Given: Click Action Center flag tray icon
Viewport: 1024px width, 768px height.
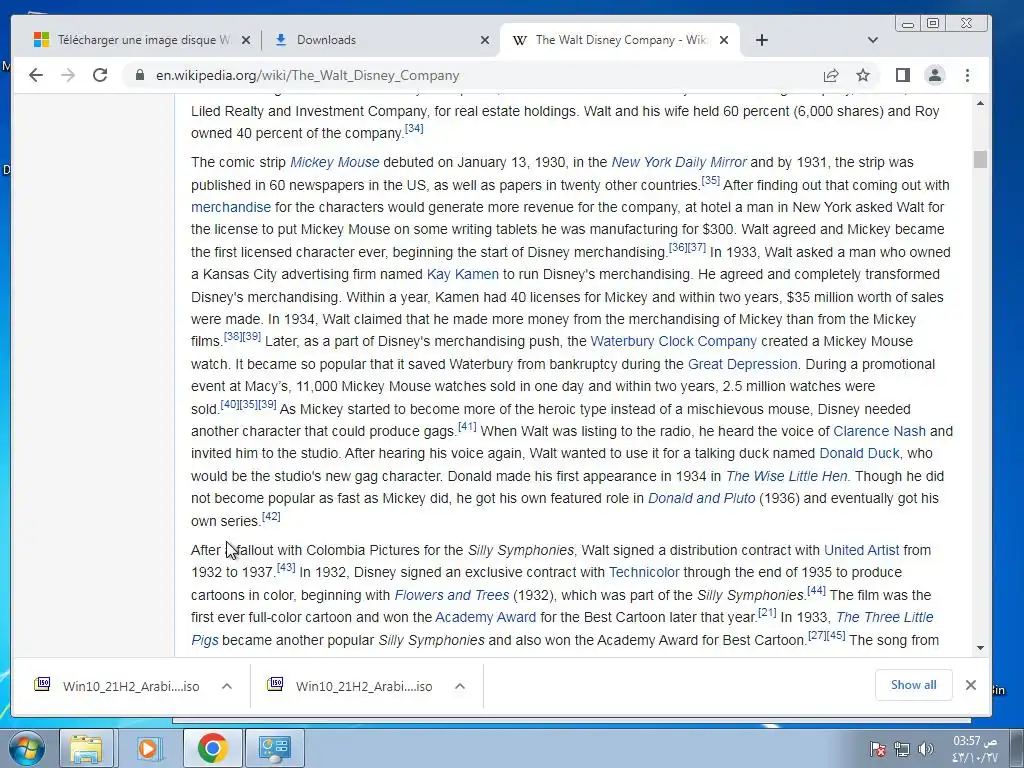Looking at the screenshot, I should tap(878, 749).
